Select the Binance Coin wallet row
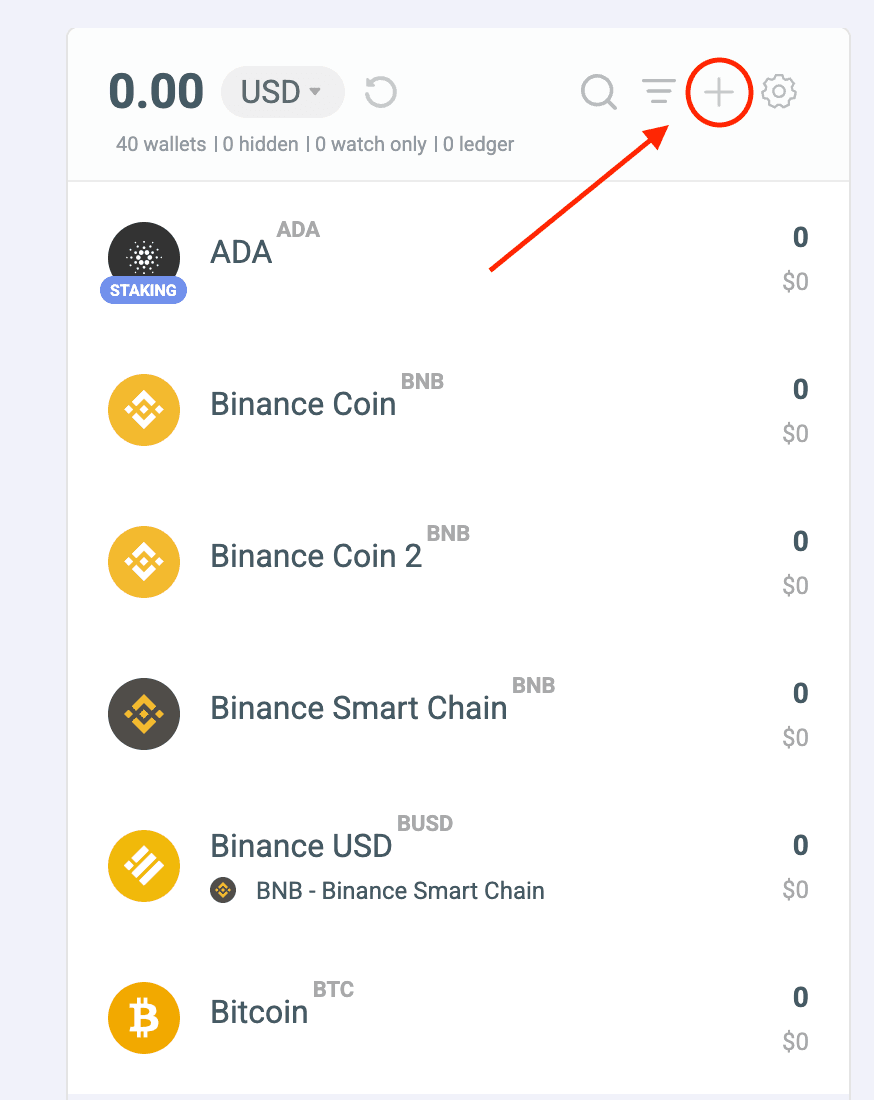This screenshot has width=874, height=1100. [x=458, y=410]
